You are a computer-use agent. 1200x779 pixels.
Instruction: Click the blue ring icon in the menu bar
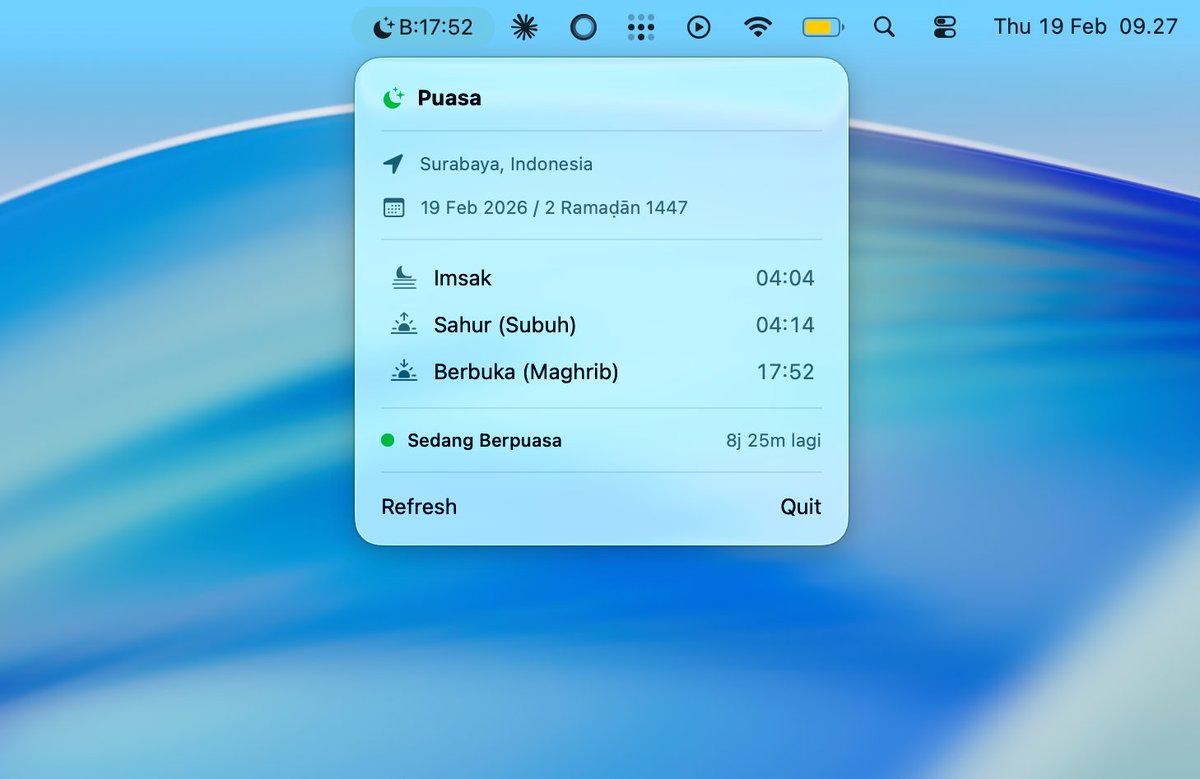pyautogui.click(x=583, y=27)
